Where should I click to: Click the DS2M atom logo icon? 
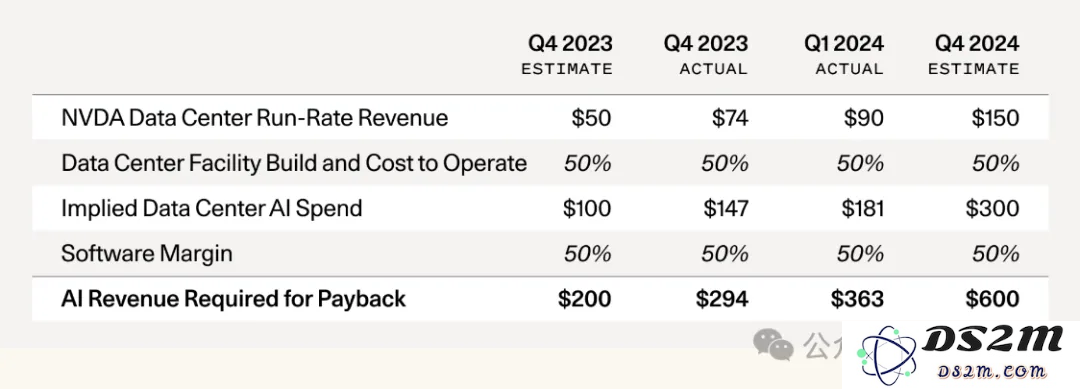pos(888,354)
